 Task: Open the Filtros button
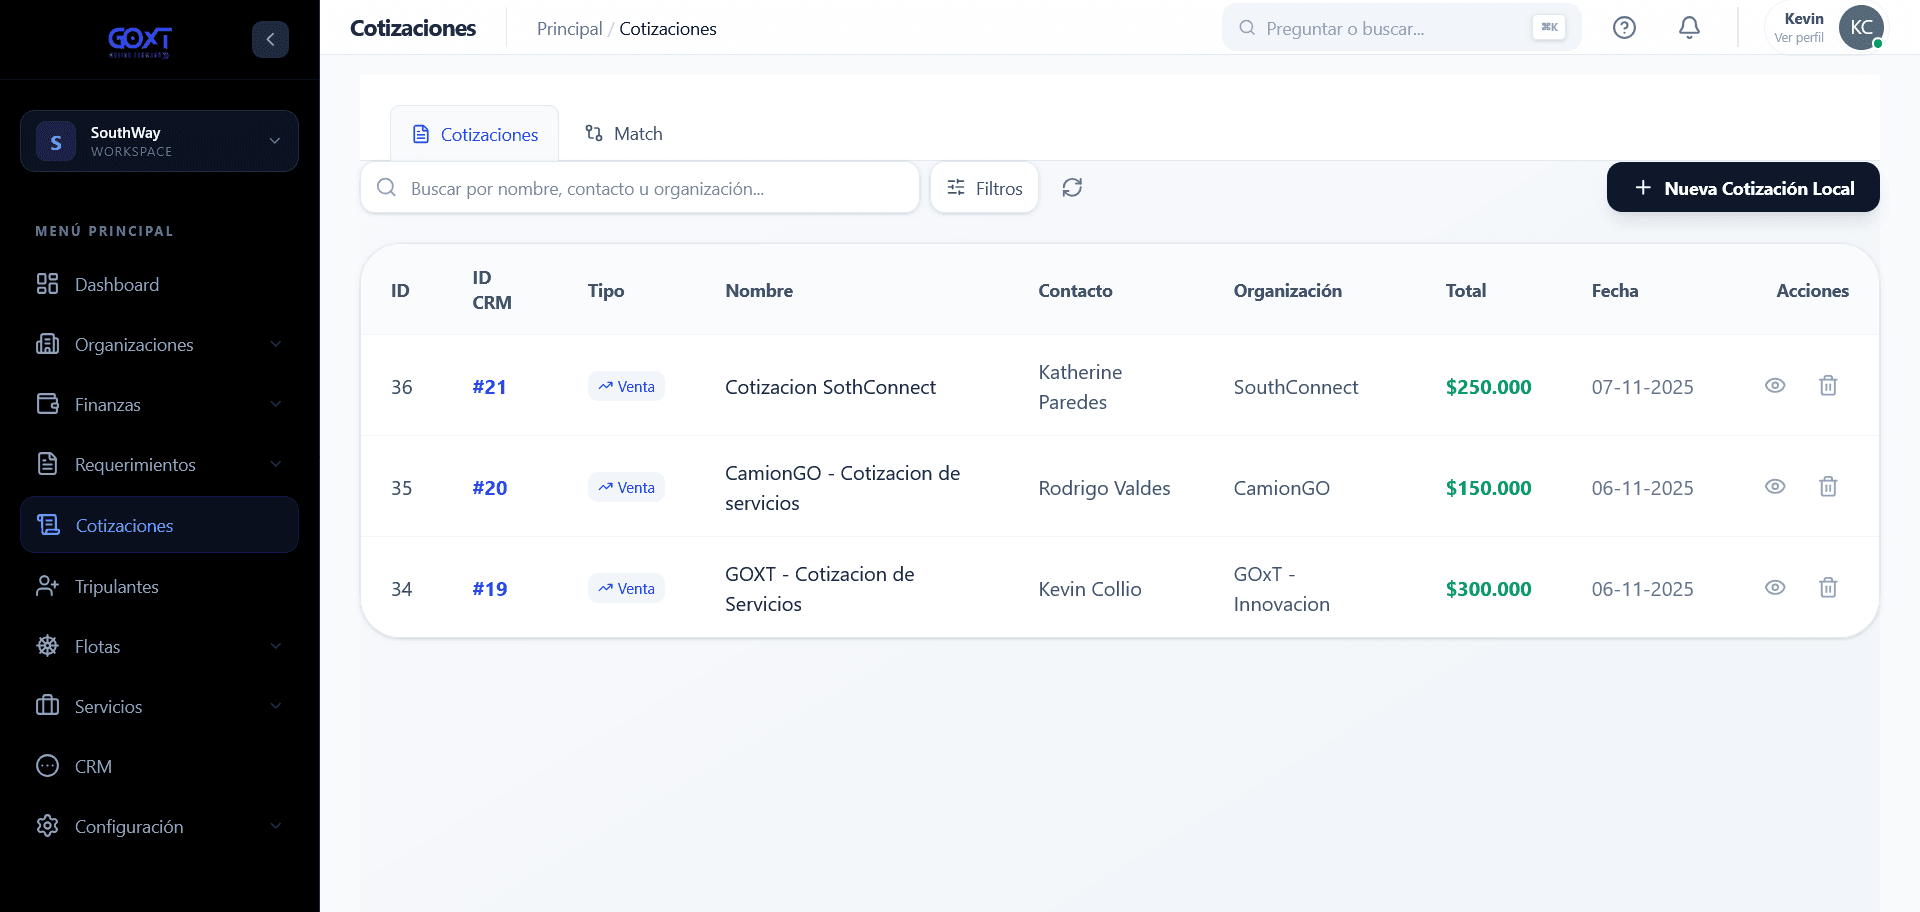pos(984,188)
